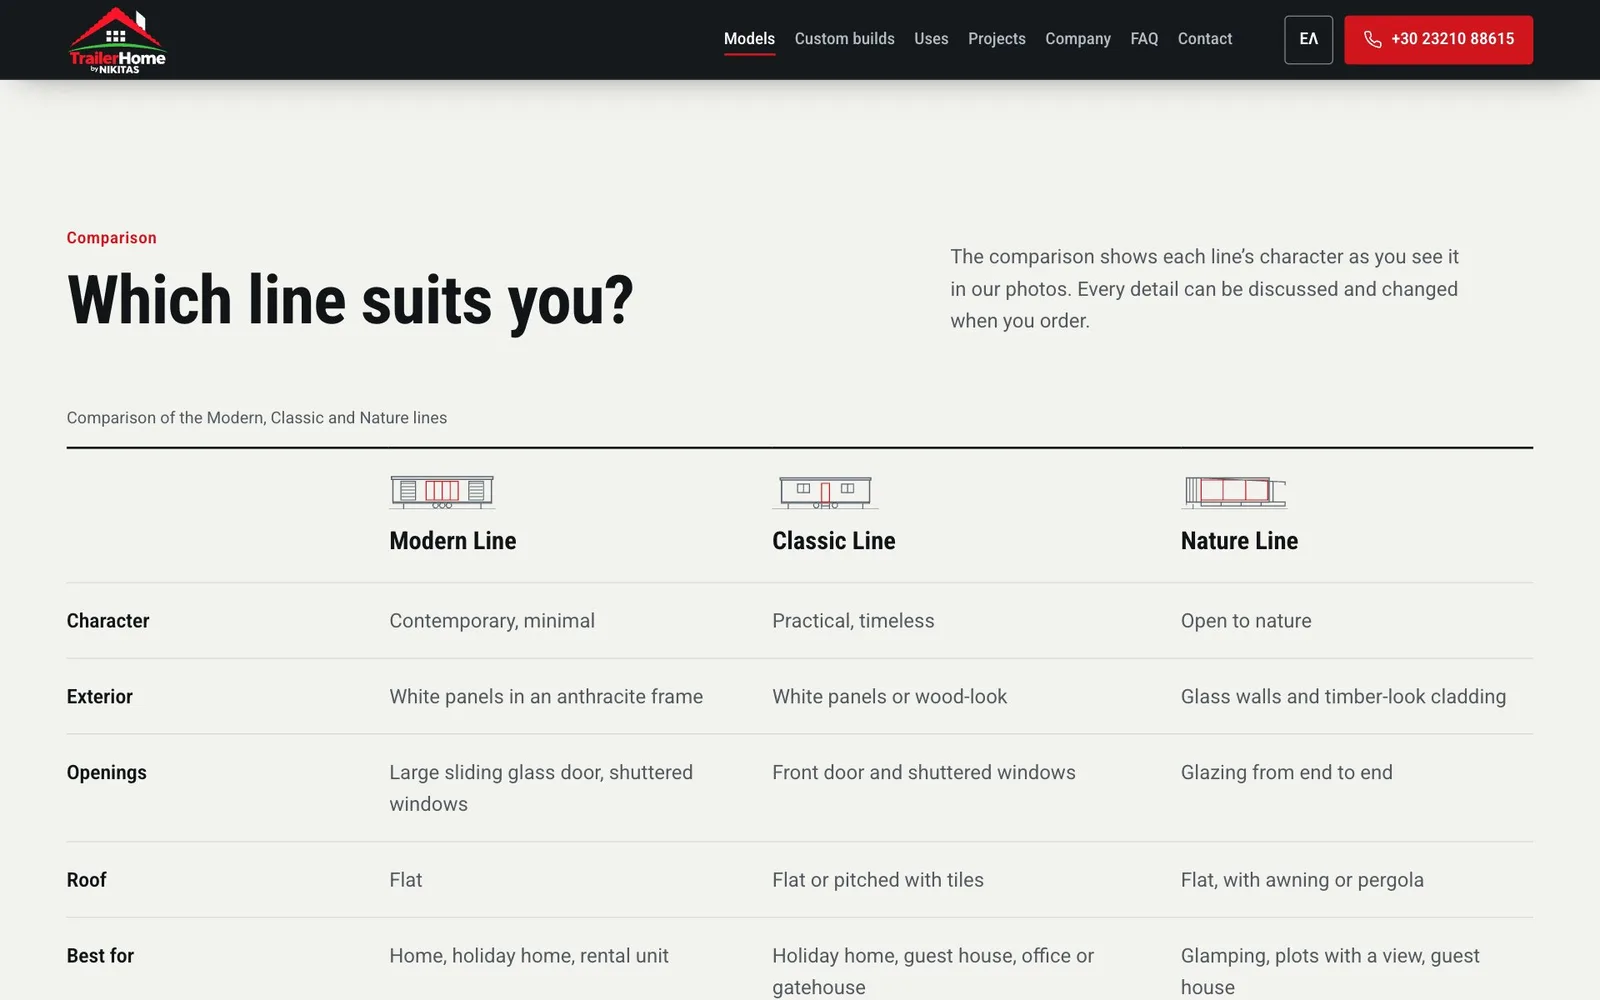1600x1000 pixels.
Task: Open the FAQ page
Action: pos(1144,39)
